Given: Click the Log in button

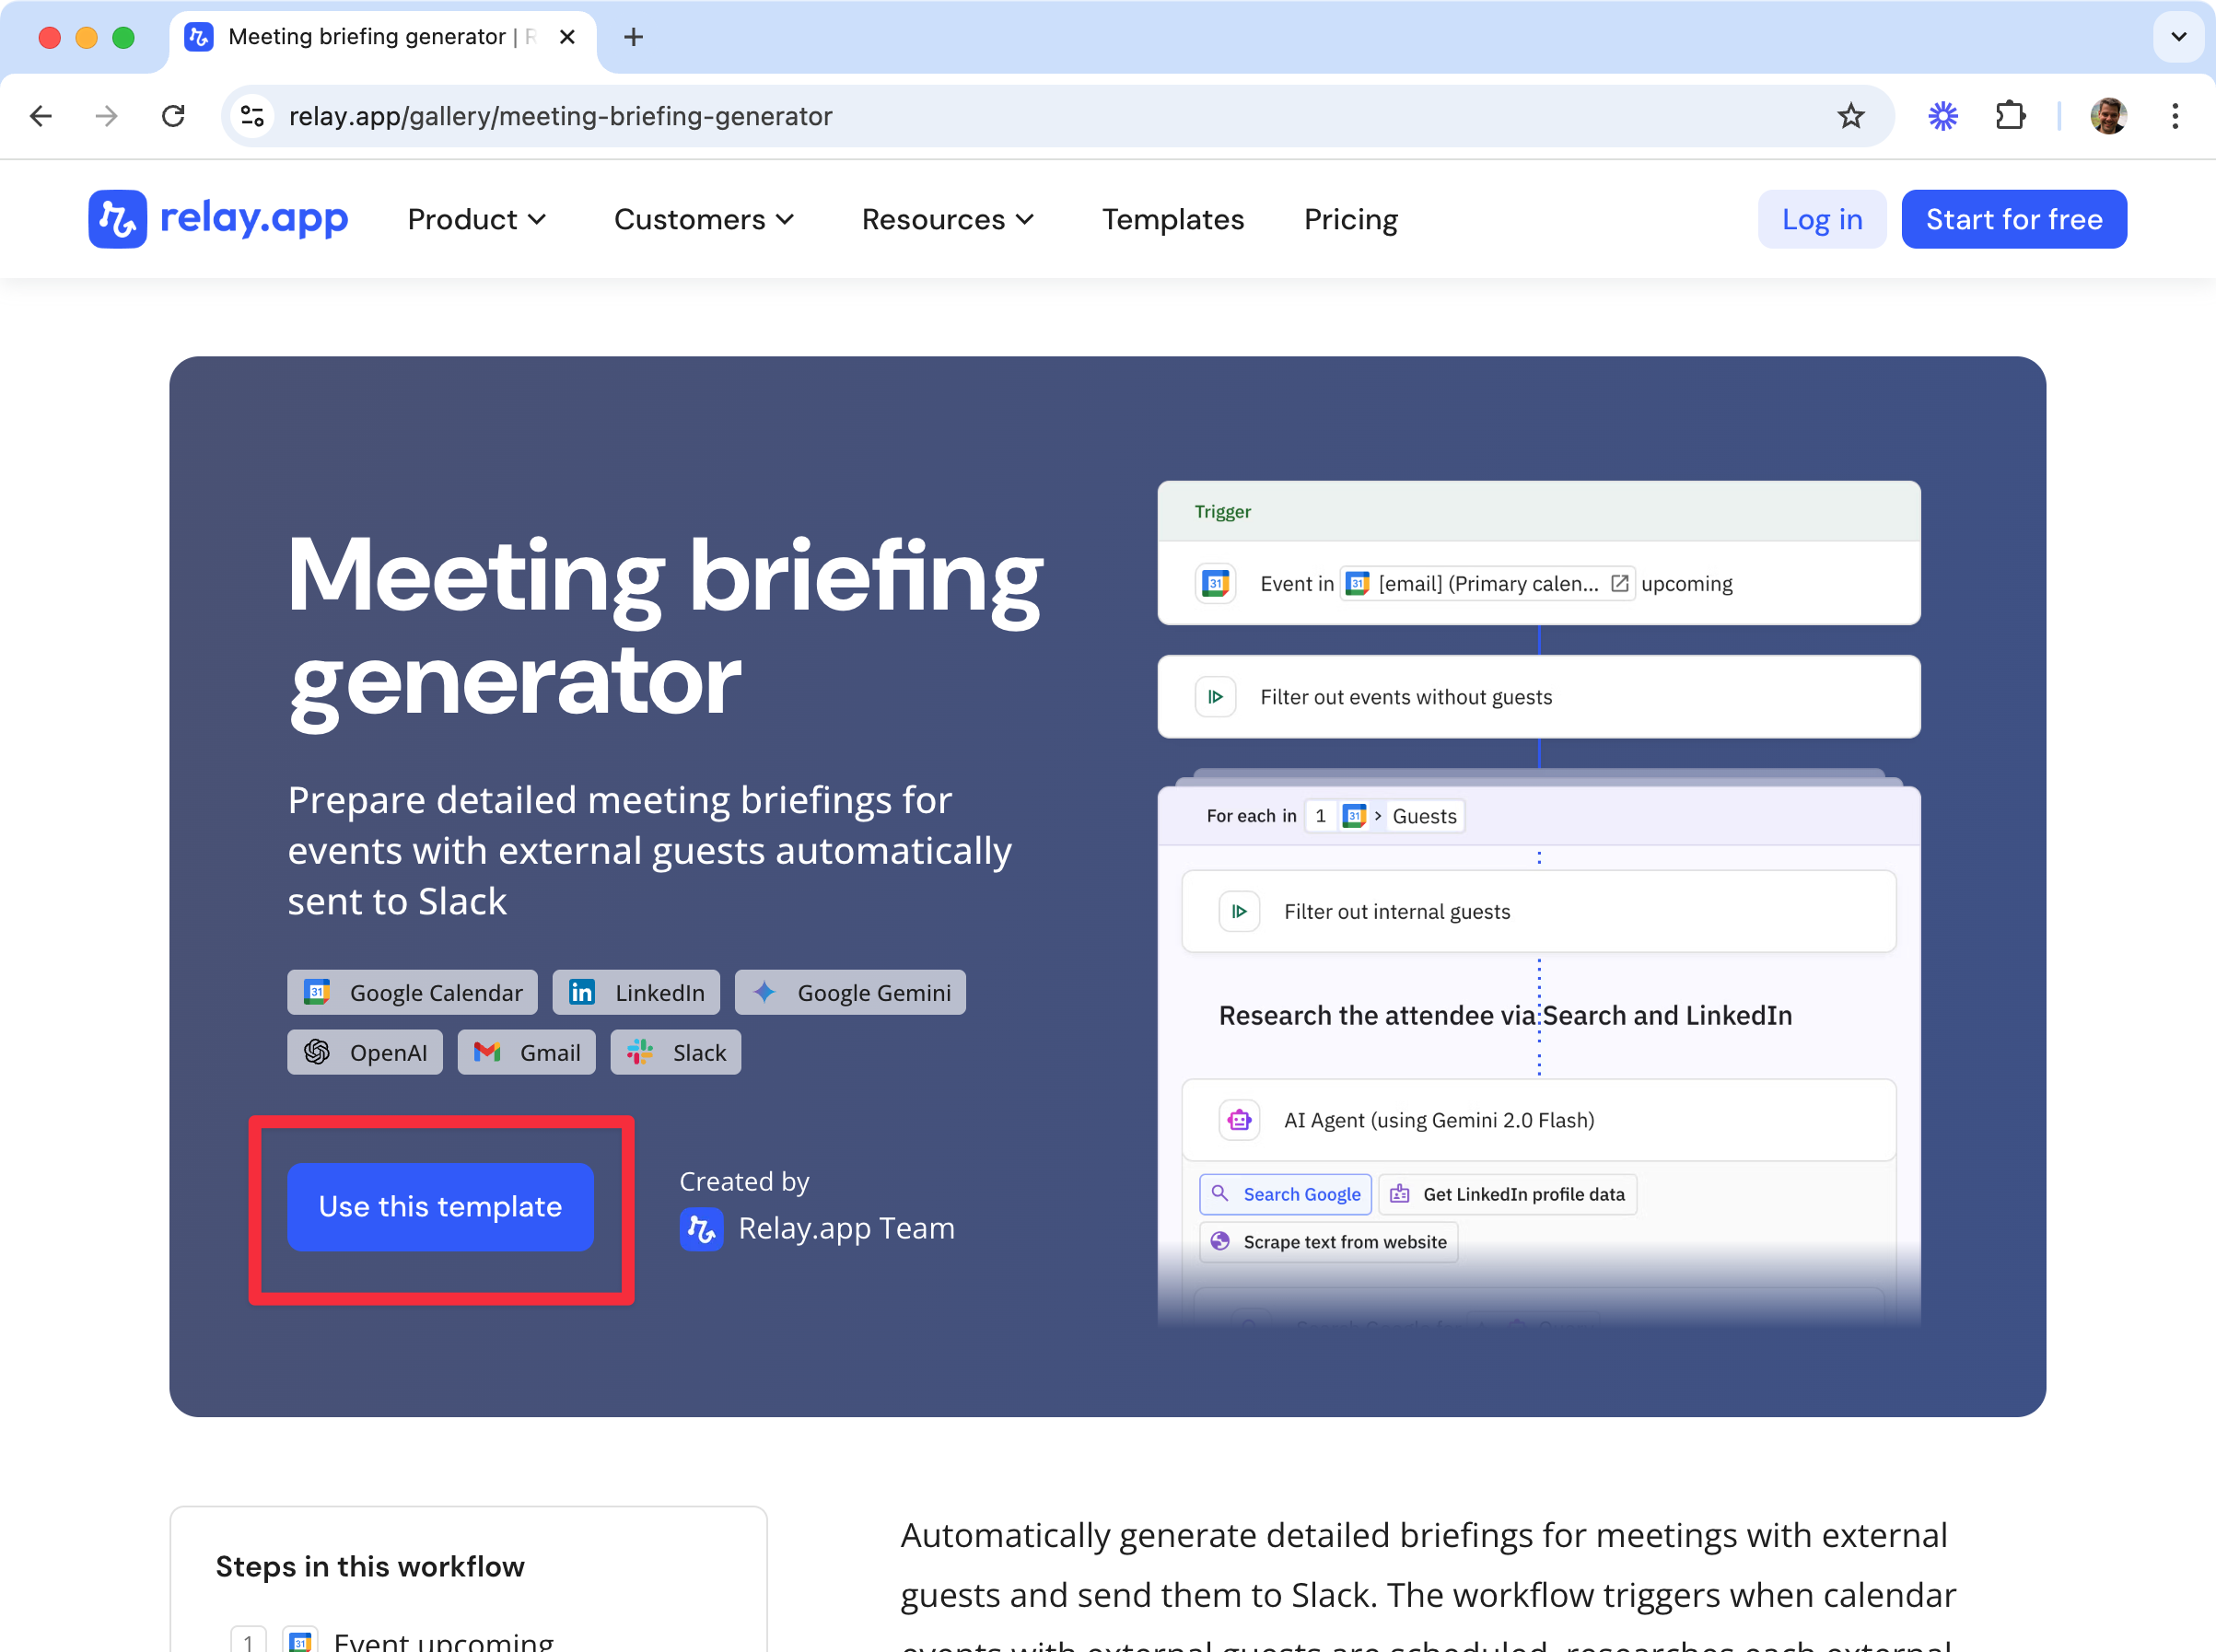Looking at the screenshot, I should click(x=1821, y=219).
